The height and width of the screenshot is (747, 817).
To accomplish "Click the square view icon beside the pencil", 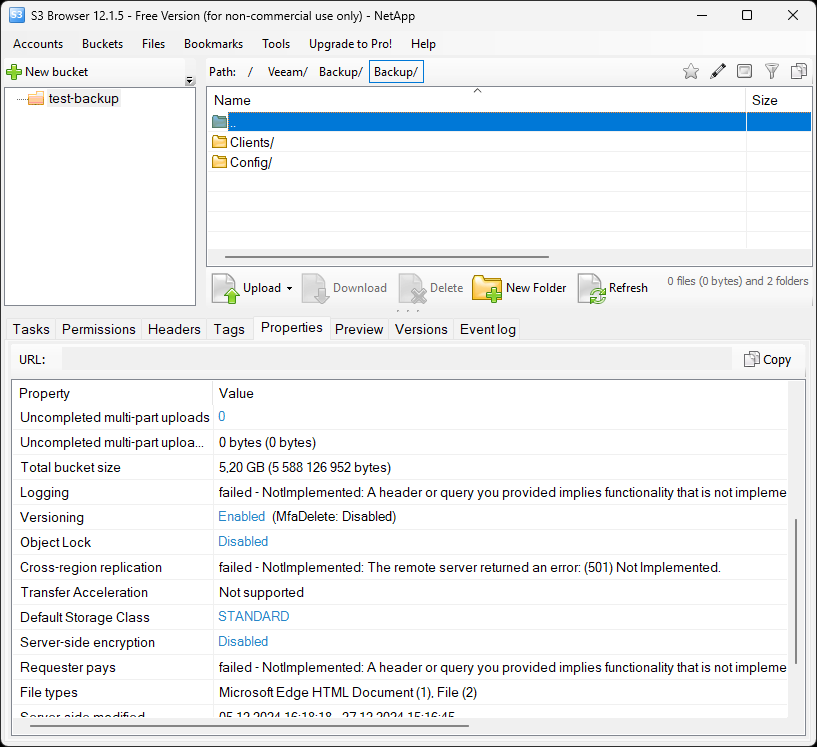I will pos(744,71).
